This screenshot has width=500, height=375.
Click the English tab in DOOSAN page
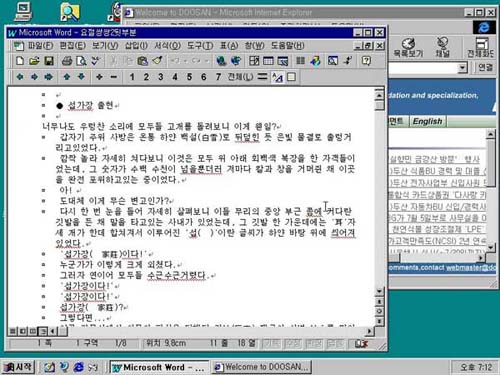tap(428, 121)
